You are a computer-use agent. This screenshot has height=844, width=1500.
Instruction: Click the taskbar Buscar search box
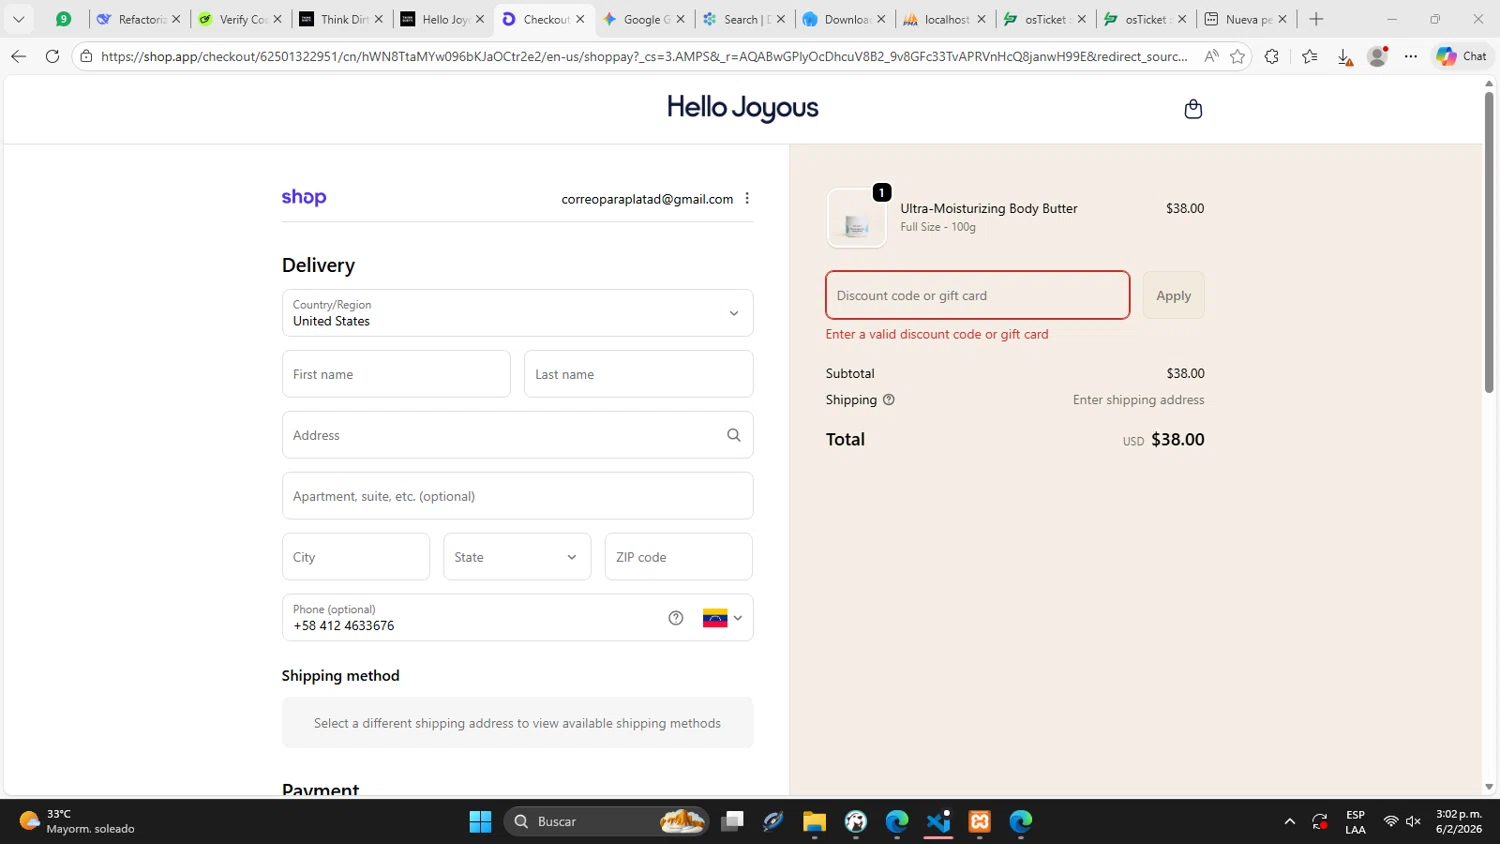pyautogui.click(x=607, y=821)
